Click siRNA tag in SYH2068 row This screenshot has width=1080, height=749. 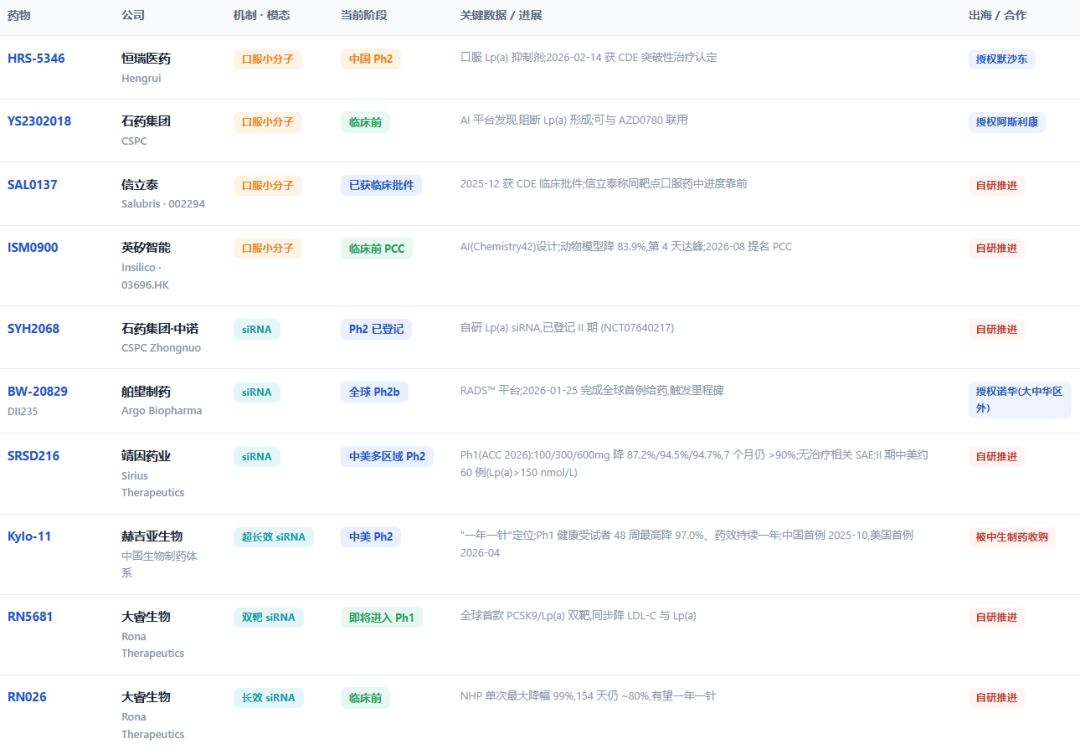[x=256, y=329]
